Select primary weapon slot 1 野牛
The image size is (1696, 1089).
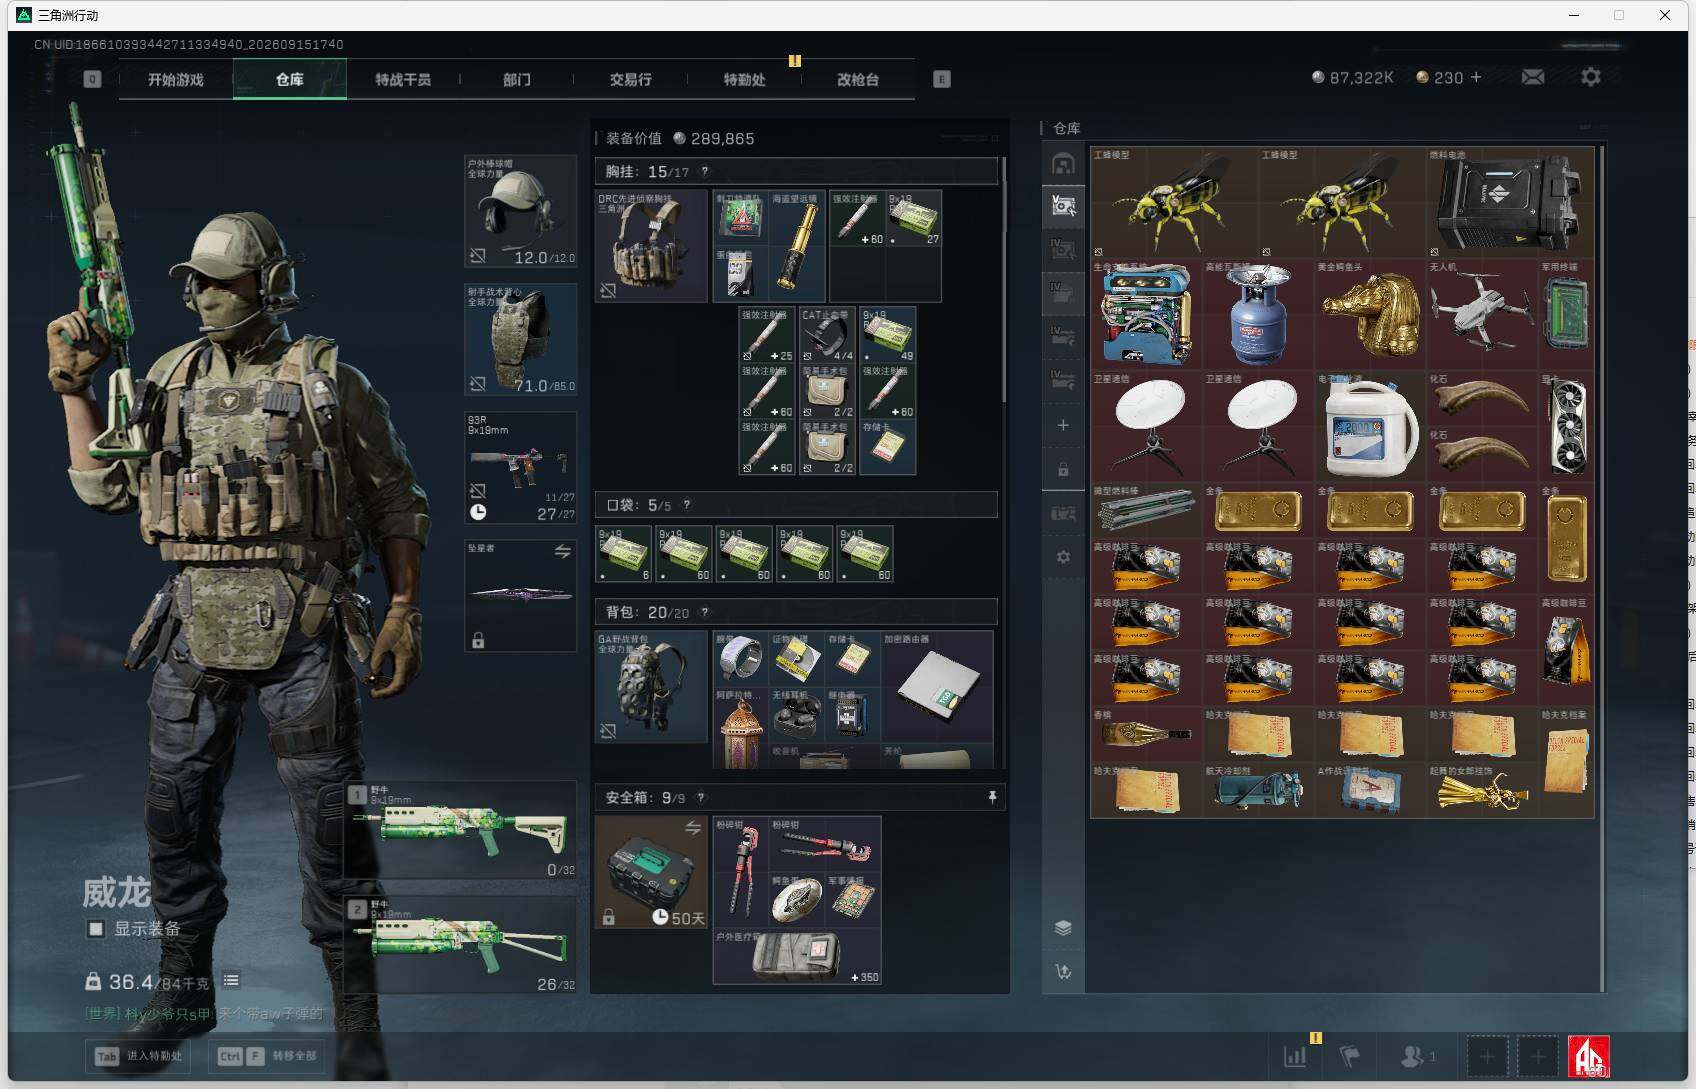coord(461,831)
